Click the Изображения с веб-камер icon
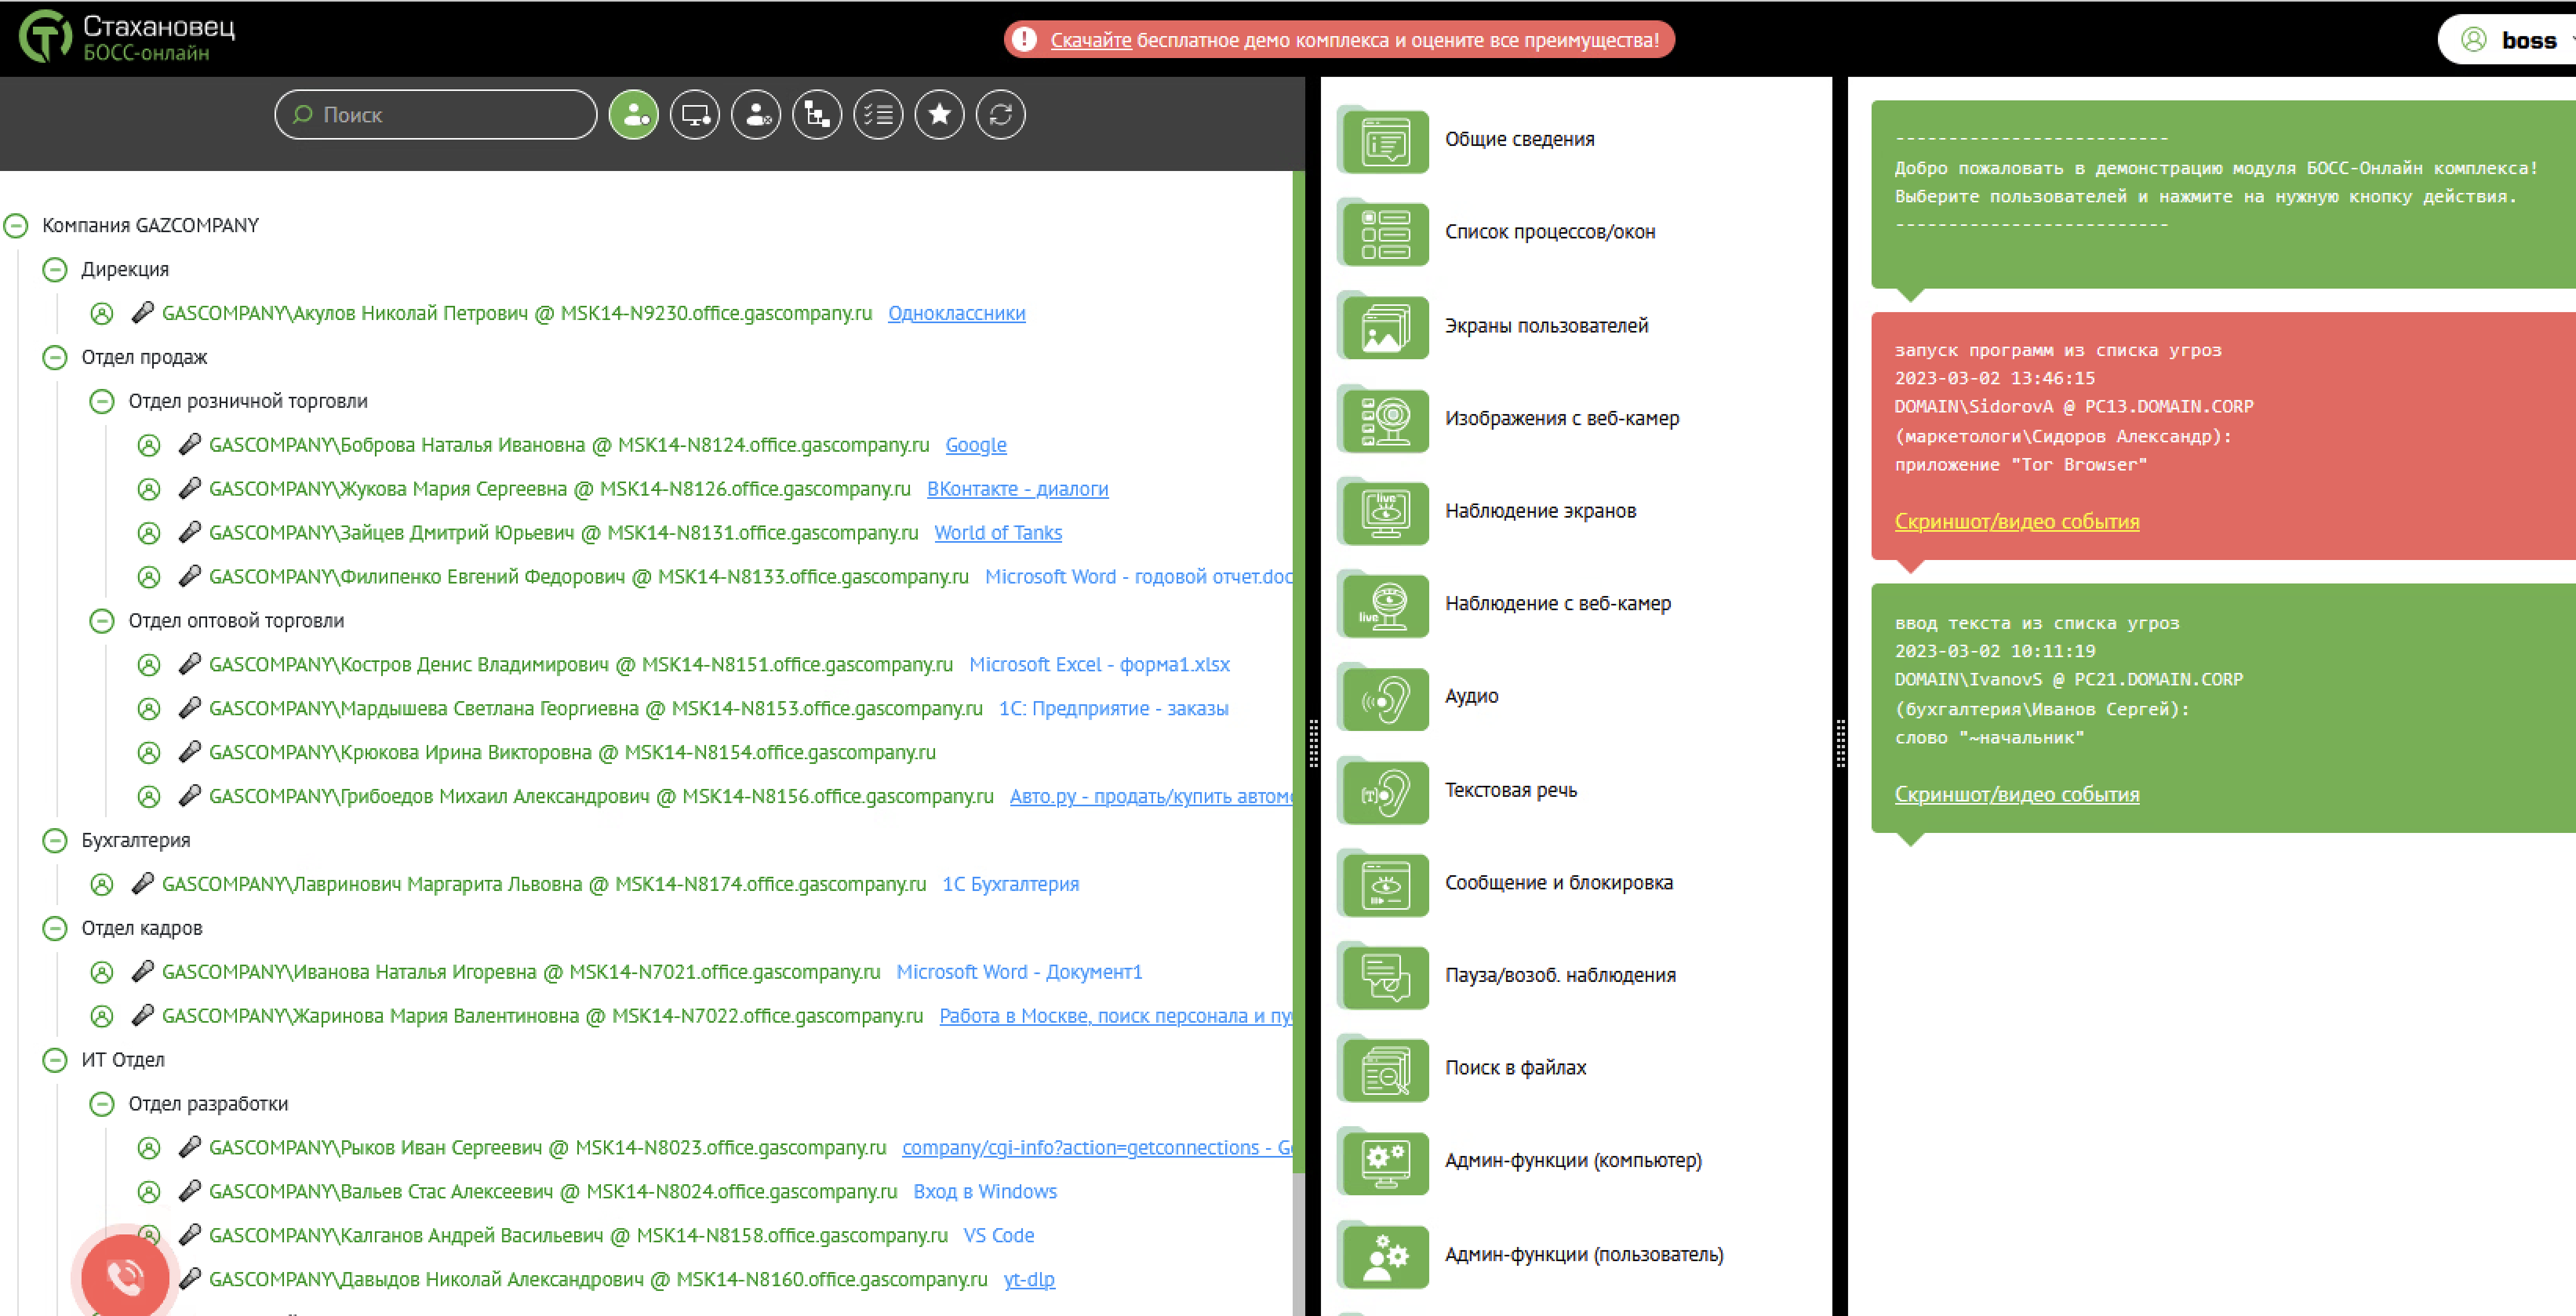The width and height of the screenshot is (2576, 1316). 1385,420
